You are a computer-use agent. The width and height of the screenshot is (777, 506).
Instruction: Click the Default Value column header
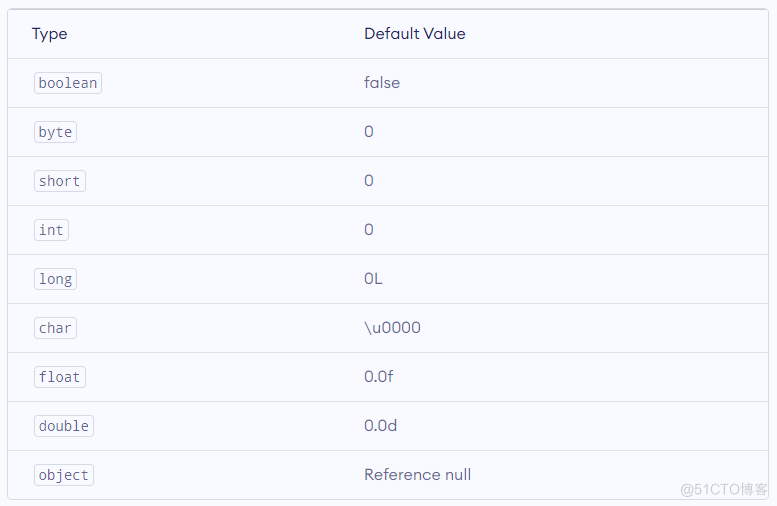(415, 34)
